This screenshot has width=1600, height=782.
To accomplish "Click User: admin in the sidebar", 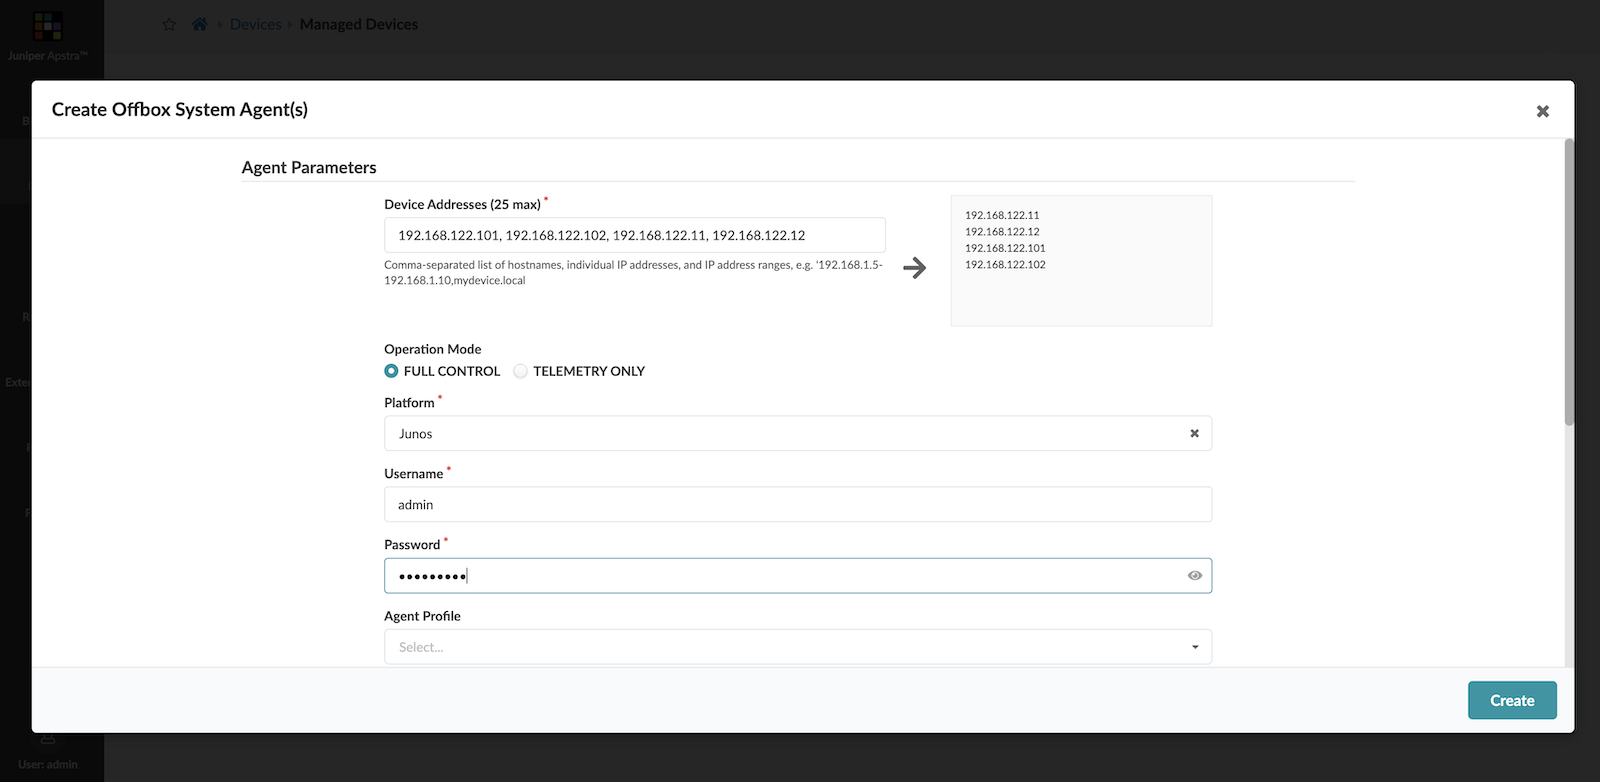I will click(x=48, y=764).
